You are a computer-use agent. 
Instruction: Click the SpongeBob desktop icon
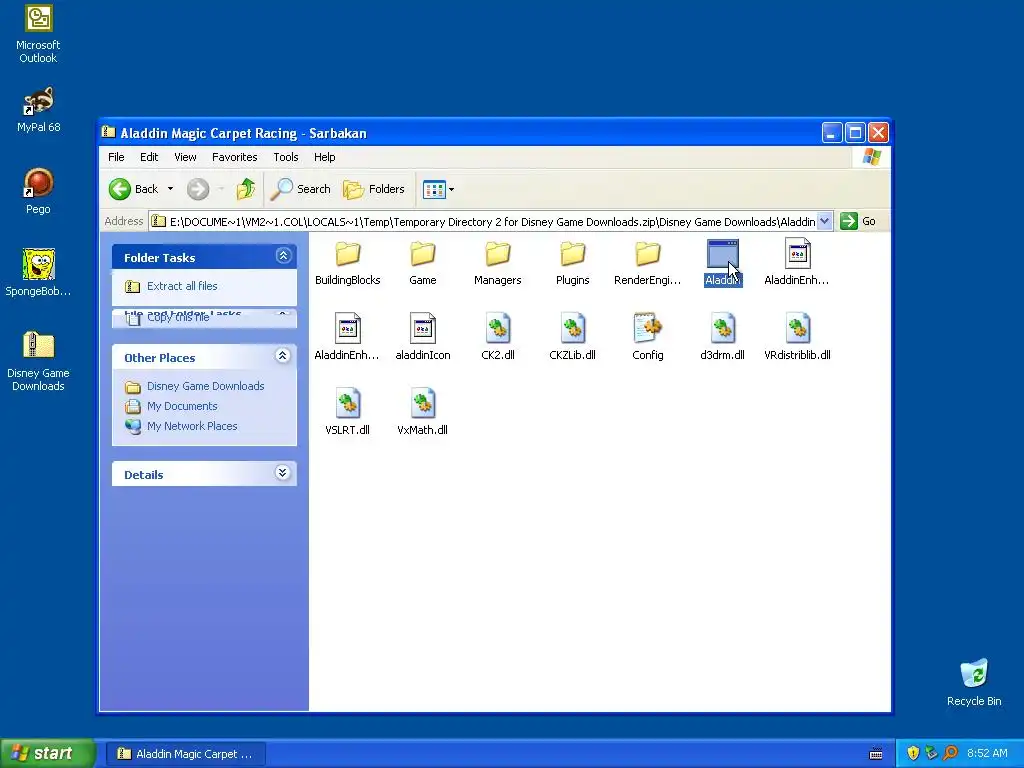coord(38,273)
